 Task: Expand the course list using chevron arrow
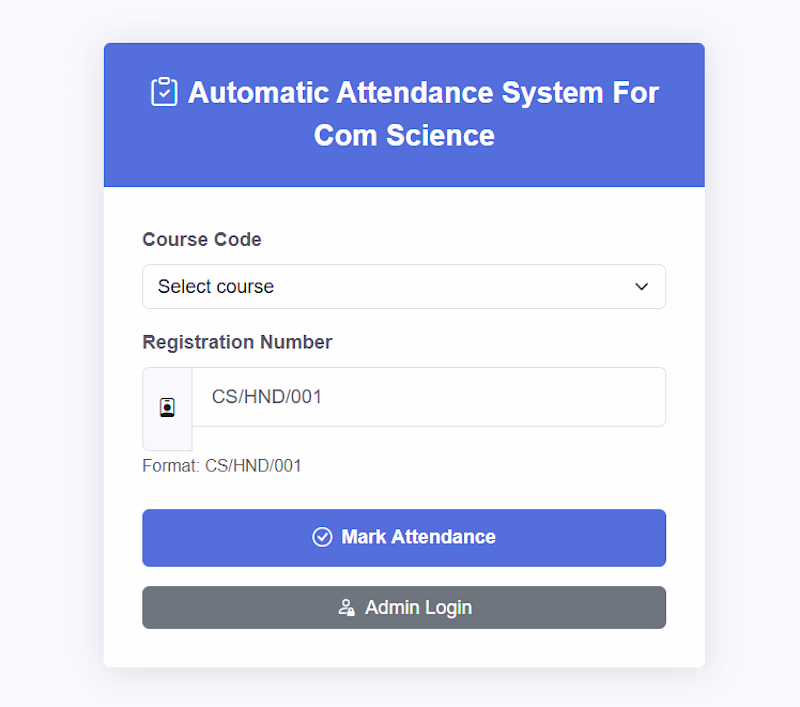[642, 287]
